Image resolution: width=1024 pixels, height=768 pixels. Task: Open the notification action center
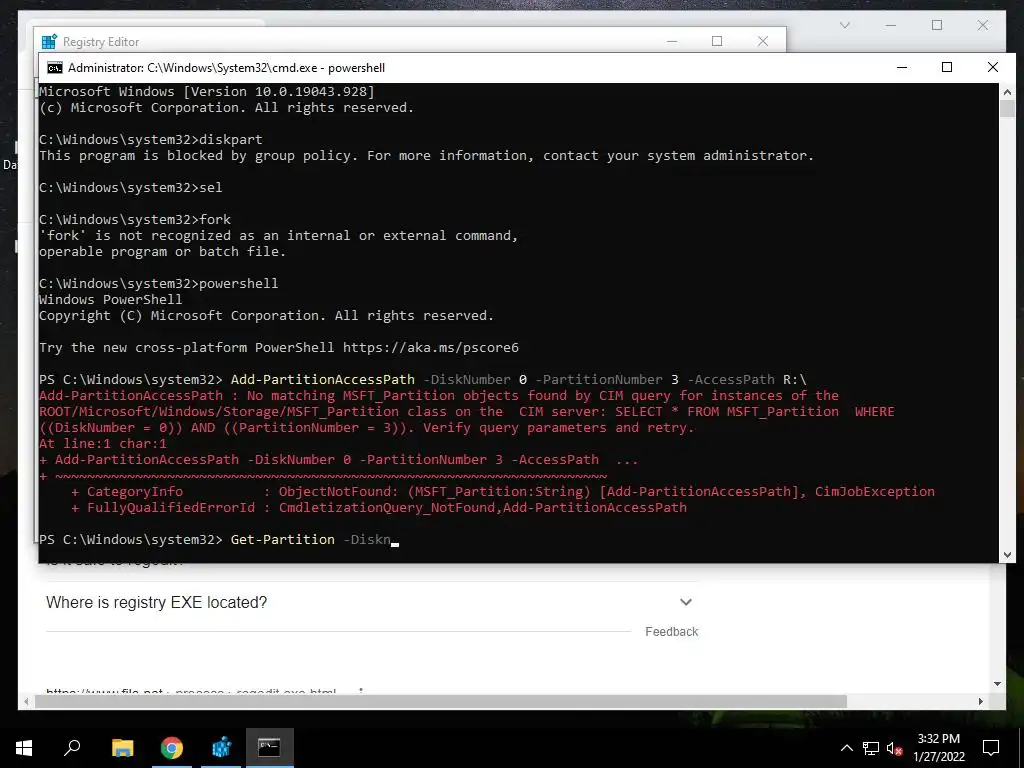pos(991,748)
